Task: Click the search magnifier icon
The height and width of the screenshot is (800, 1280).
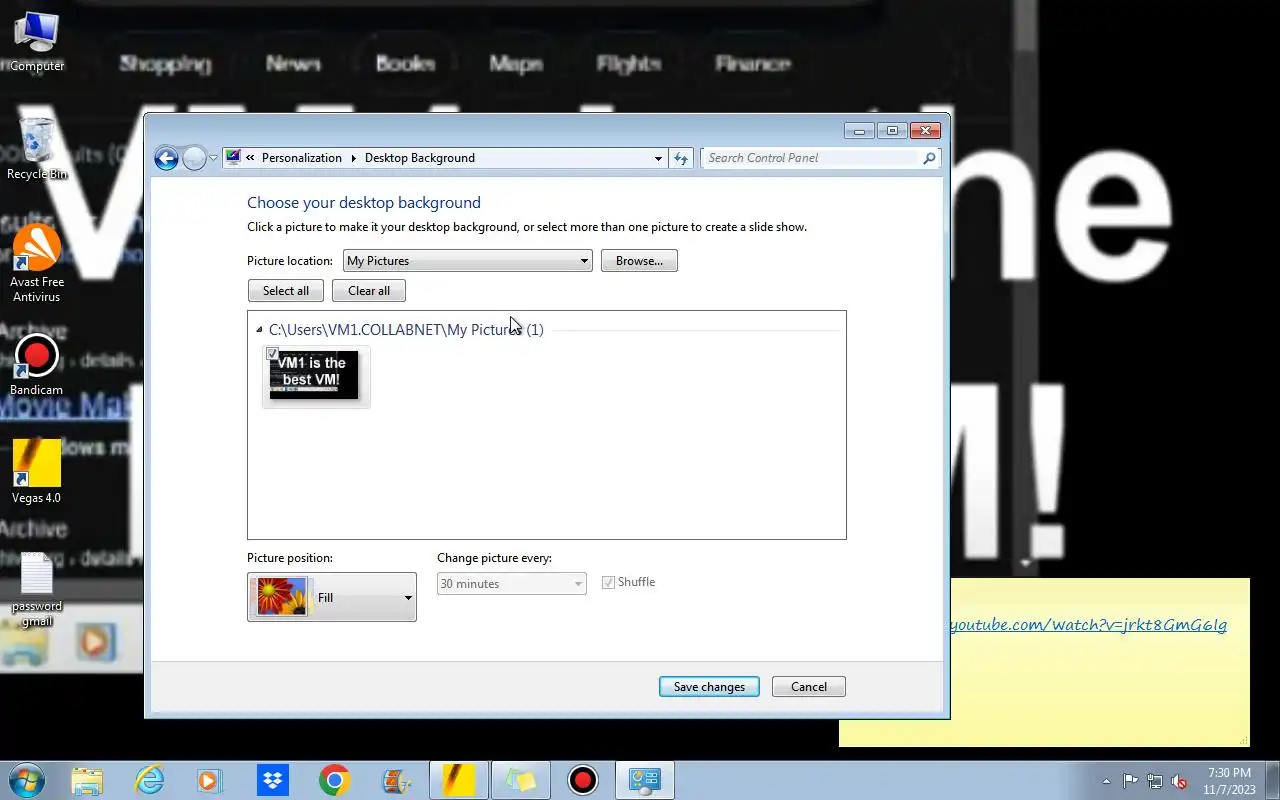Action: (929, 158)
